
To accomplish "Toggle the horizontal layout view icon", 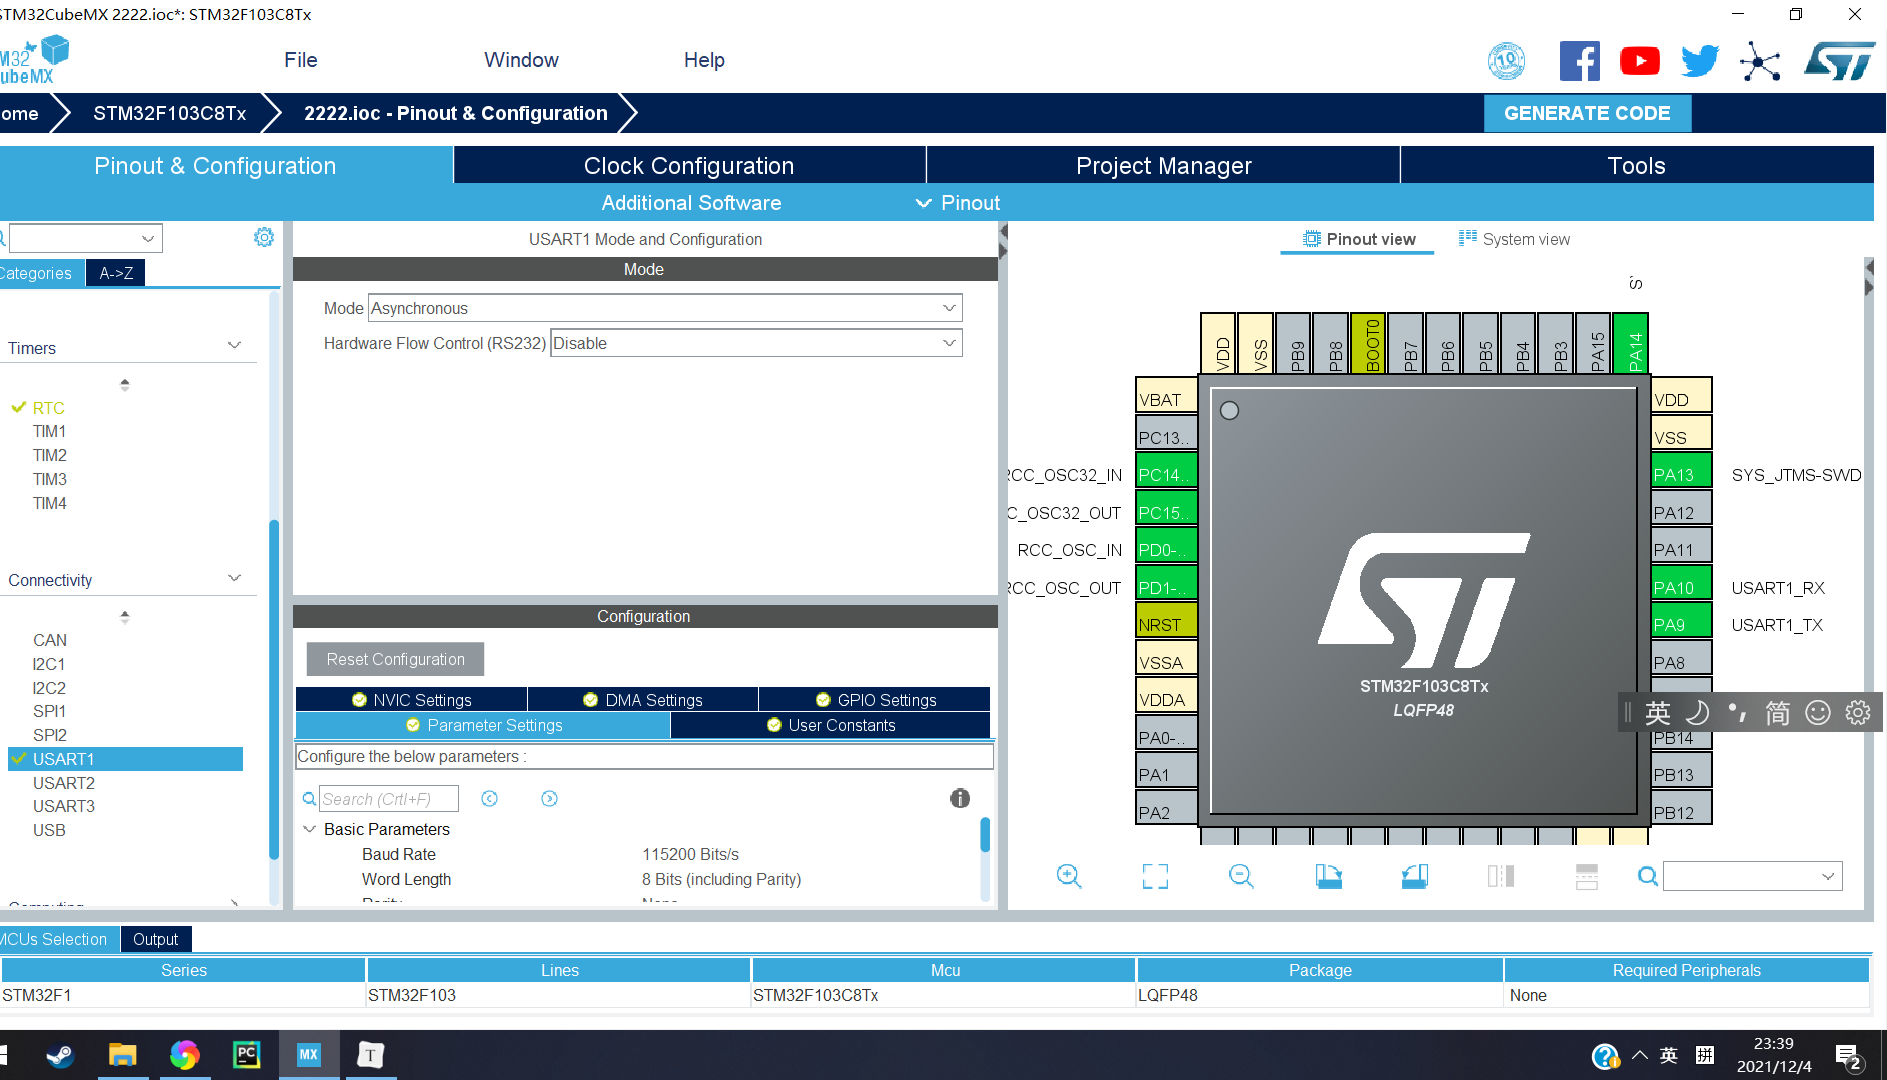I will pyautogui.click(x=1587, y=876).
